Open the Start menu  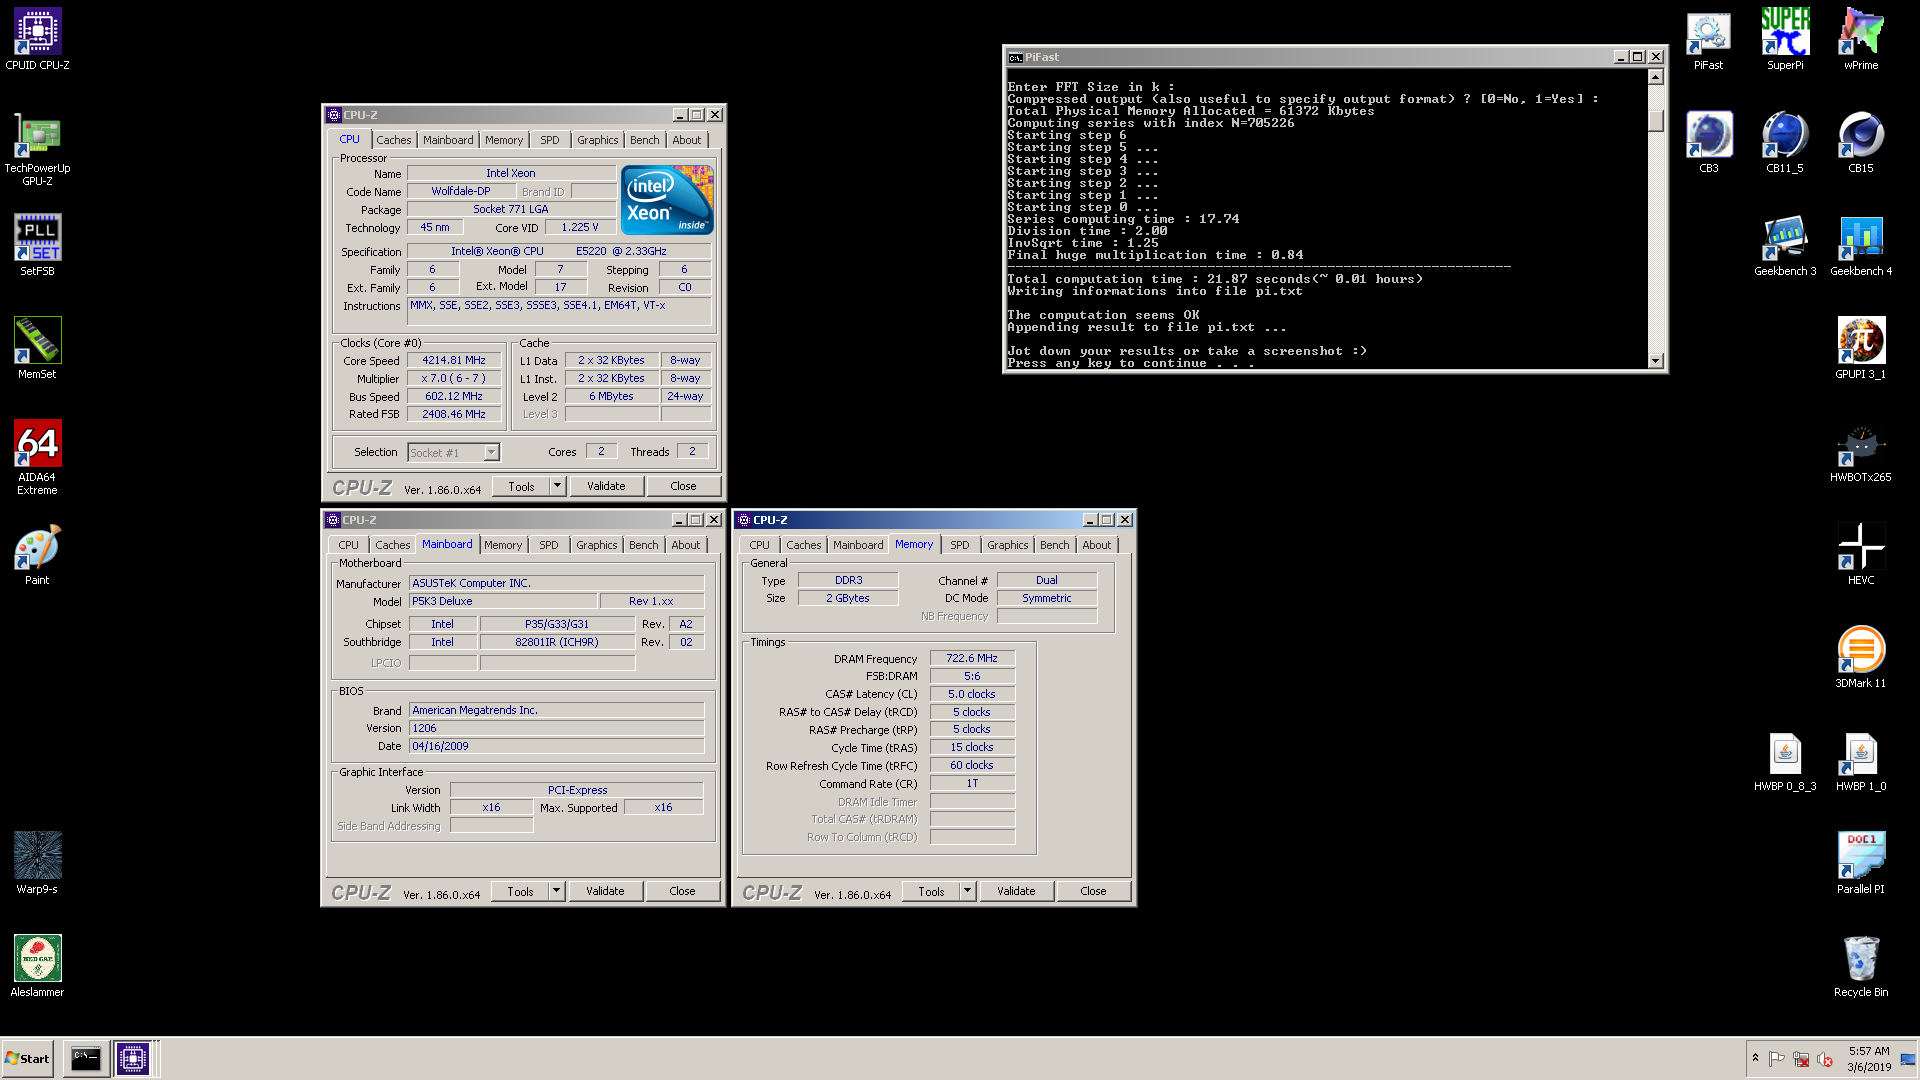(x=27, y=1058)
